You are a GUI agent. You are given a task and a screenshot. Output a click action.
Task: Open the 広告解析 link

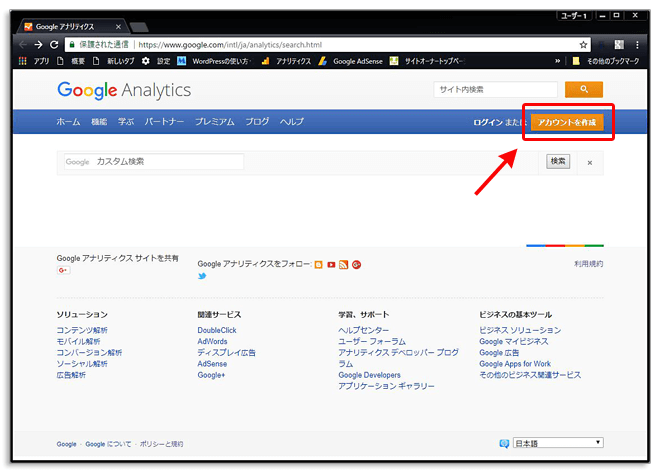[71, 375]
